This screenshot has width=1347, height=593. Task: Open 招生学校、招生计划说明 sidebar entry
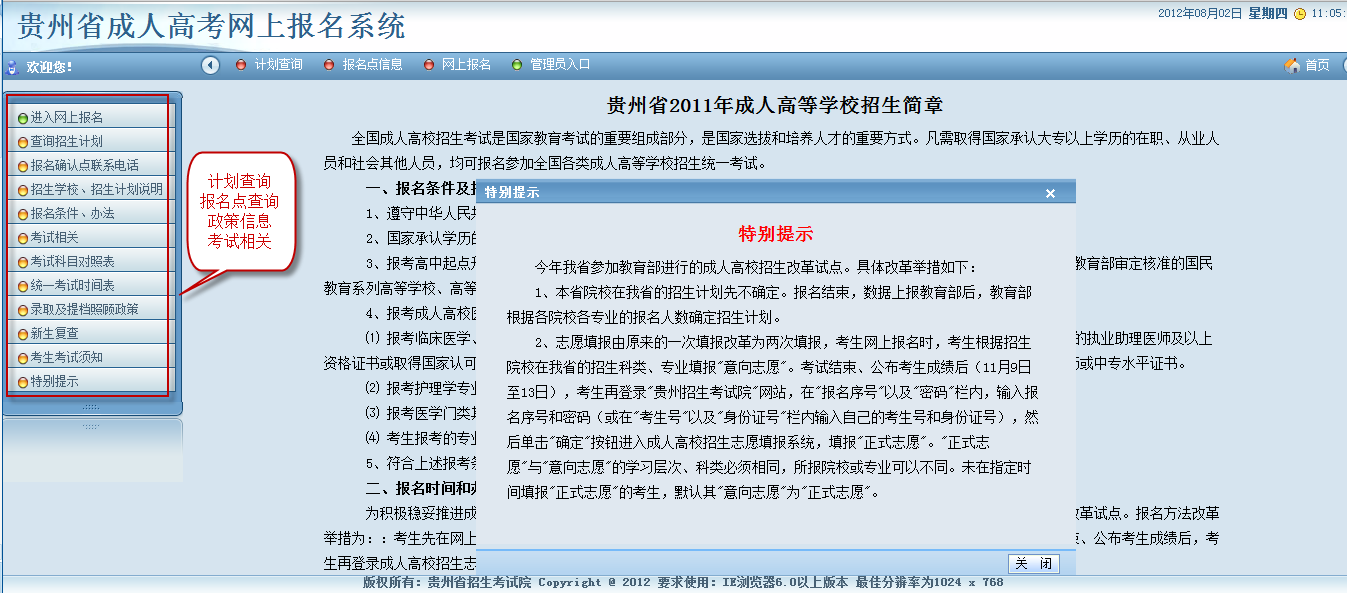pos(96,190)
